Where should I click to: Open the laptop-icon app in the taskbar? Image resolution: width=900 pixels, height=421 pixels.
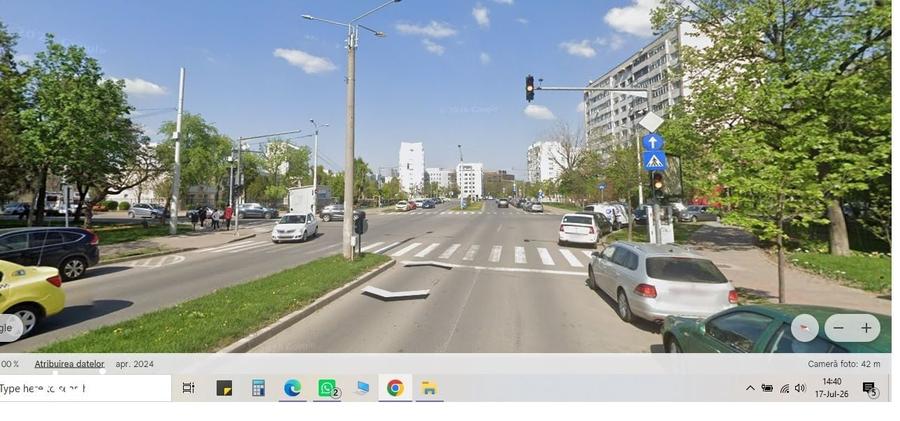[362, 388]
